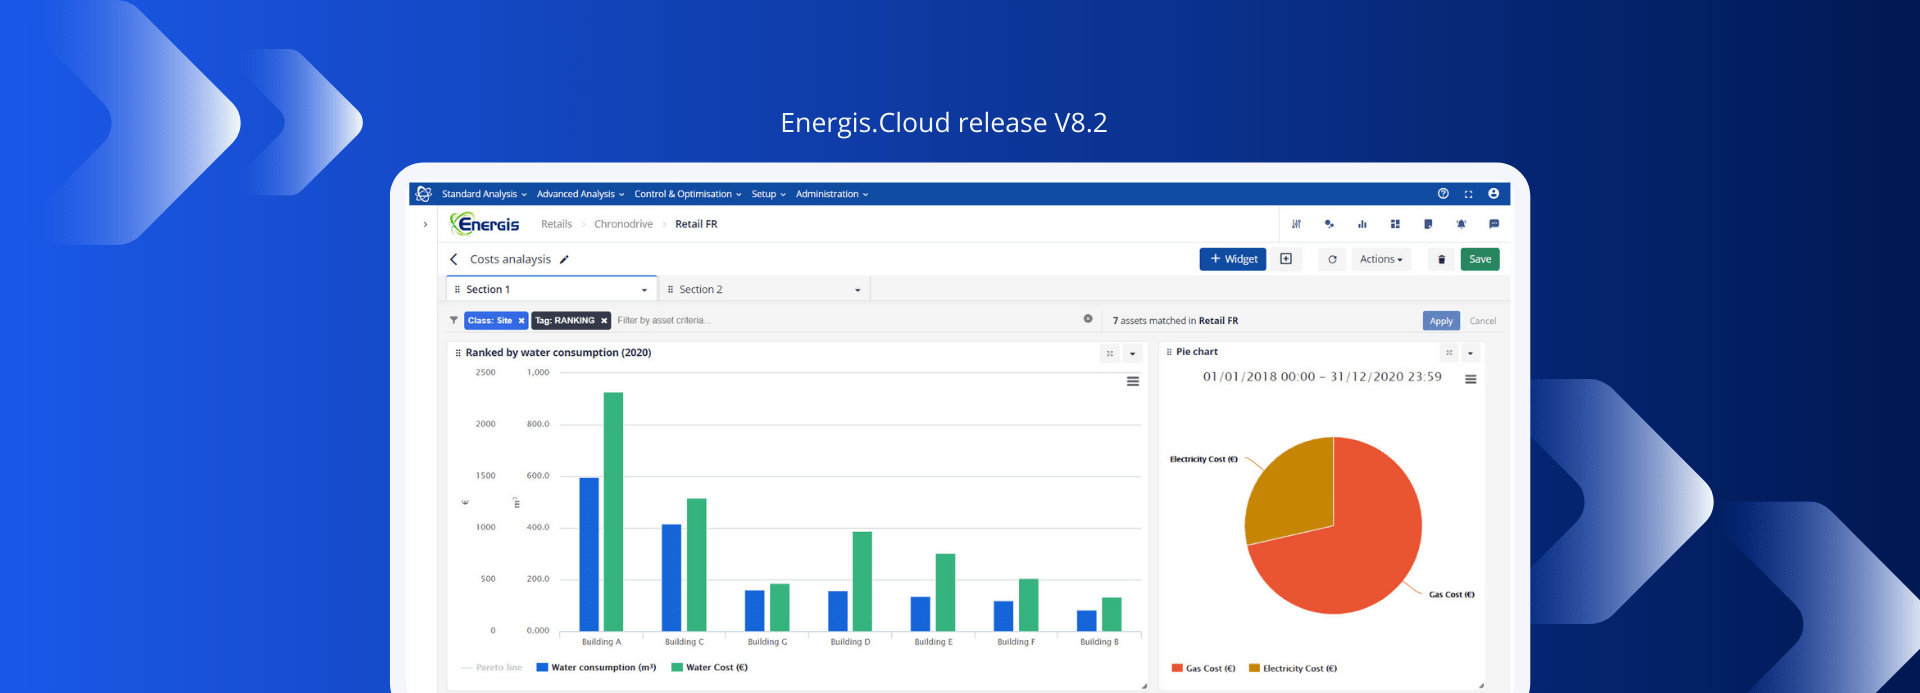Open the alarm bell toolbar icon

[1461, 224]
